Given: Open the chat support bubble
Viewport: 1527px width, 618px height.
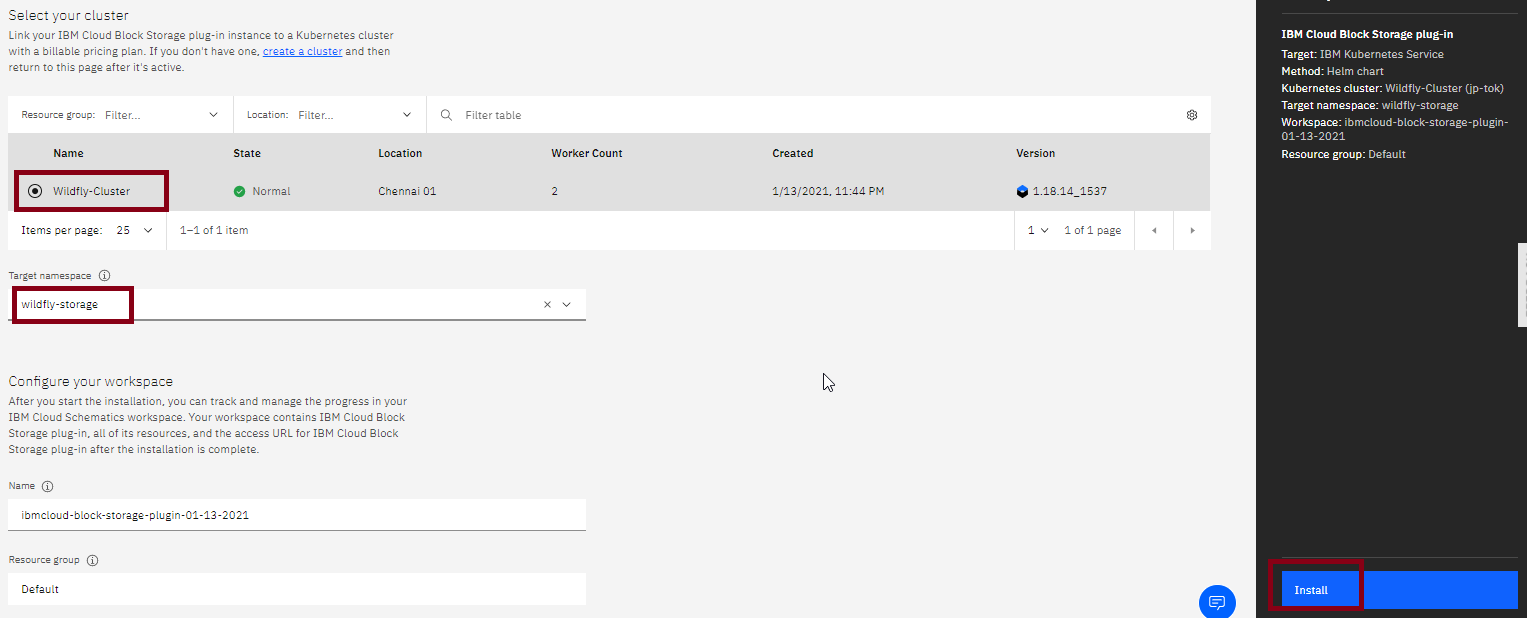Looking at the screenshot, I should coord(1217,602).
